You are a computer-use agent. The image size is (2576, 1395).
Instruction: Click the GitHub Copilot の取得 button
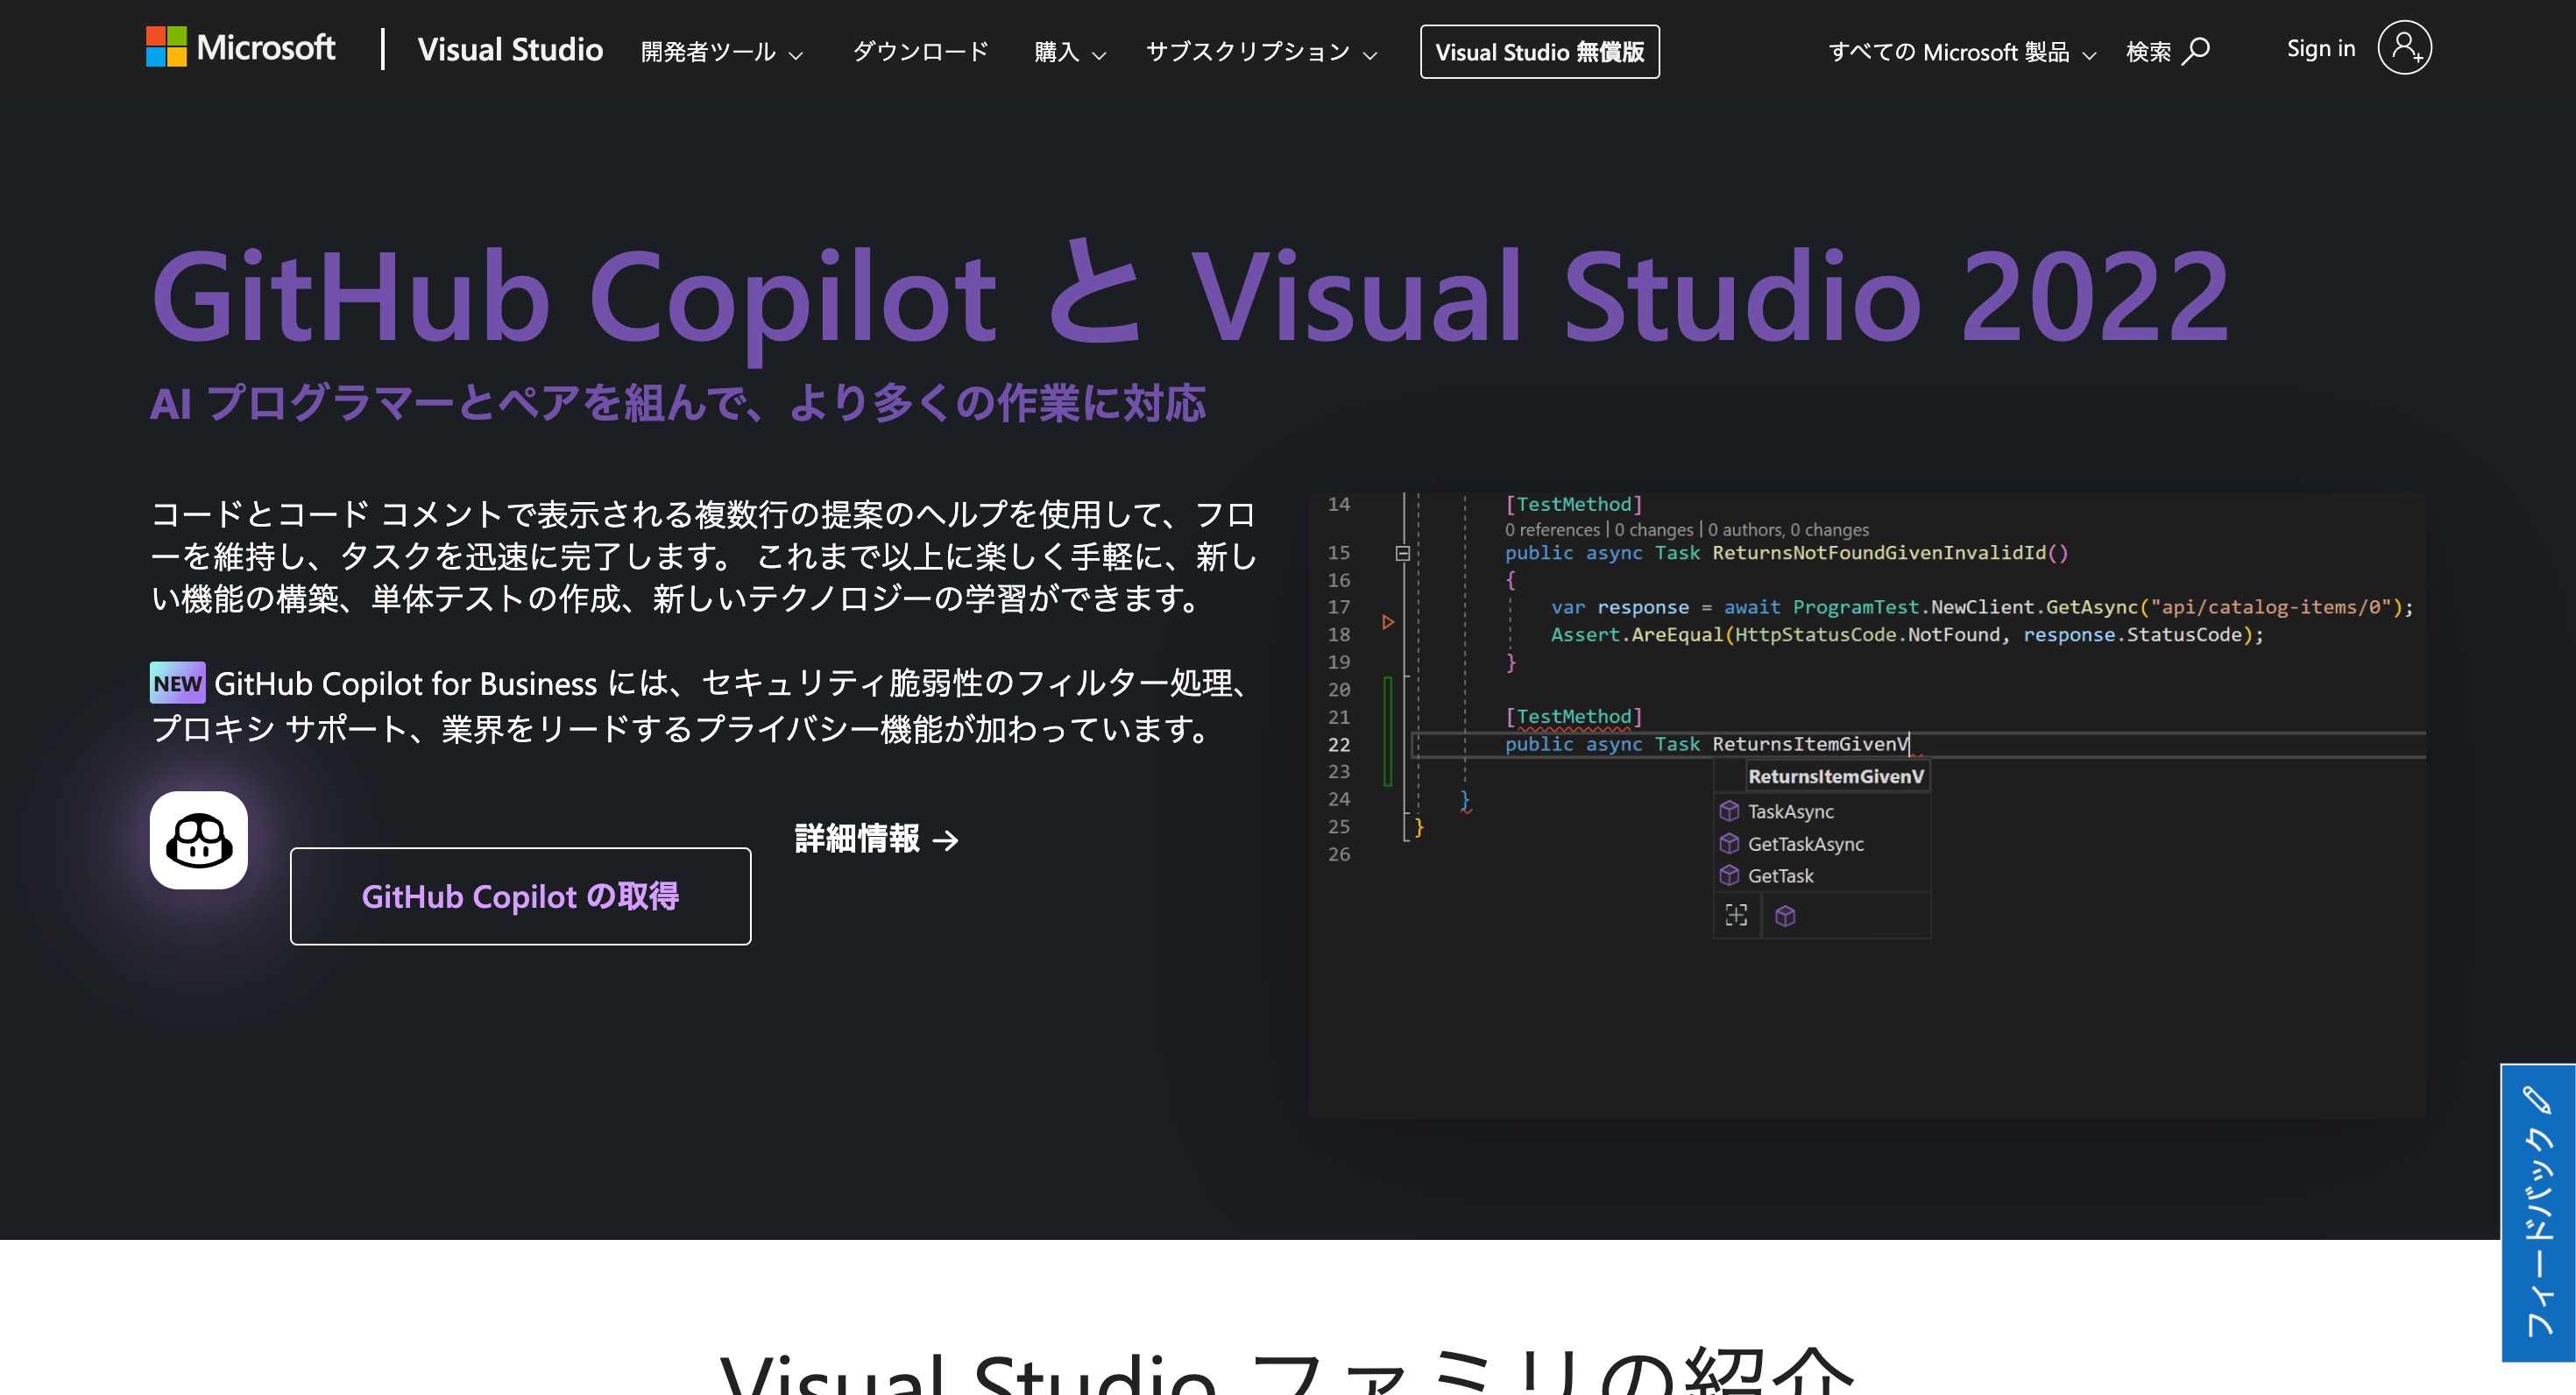520,896
